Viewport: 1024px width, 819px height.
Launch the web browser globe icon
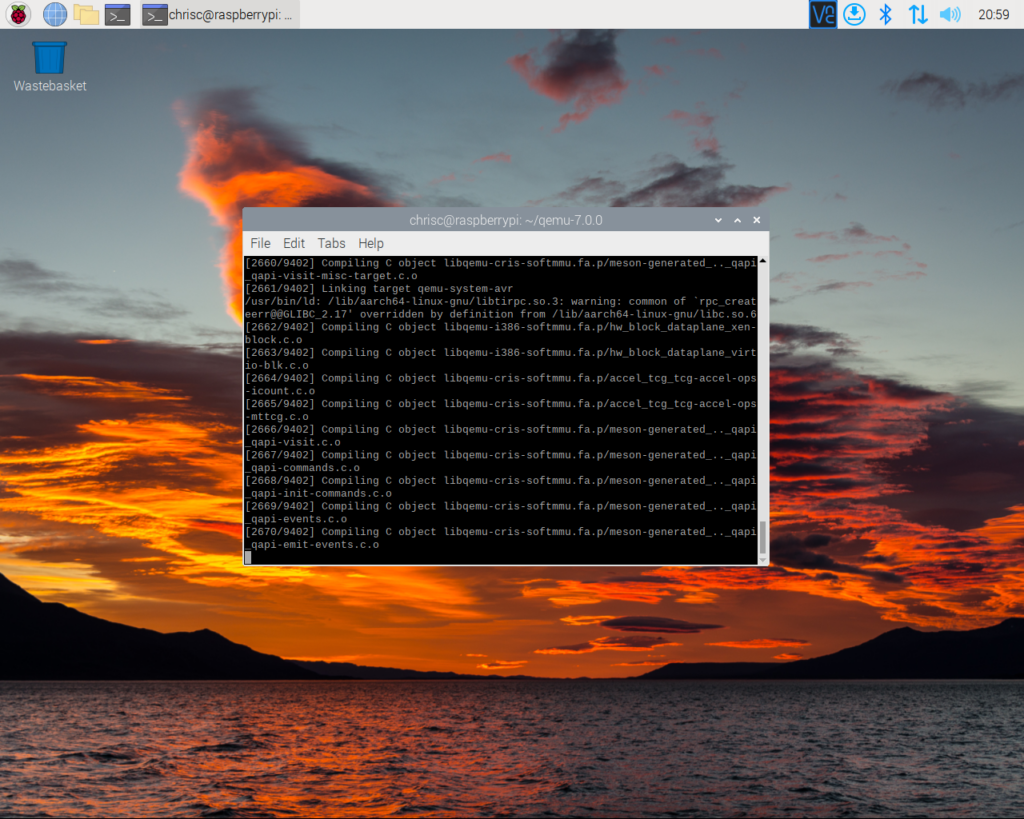tap(55, 14)
